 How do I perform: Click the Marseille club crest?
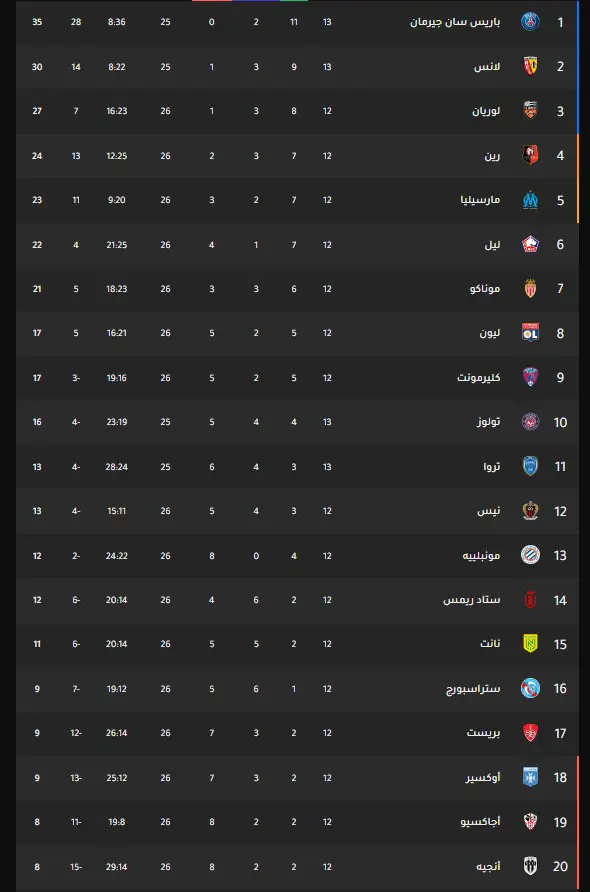click(x=530, y=200)
